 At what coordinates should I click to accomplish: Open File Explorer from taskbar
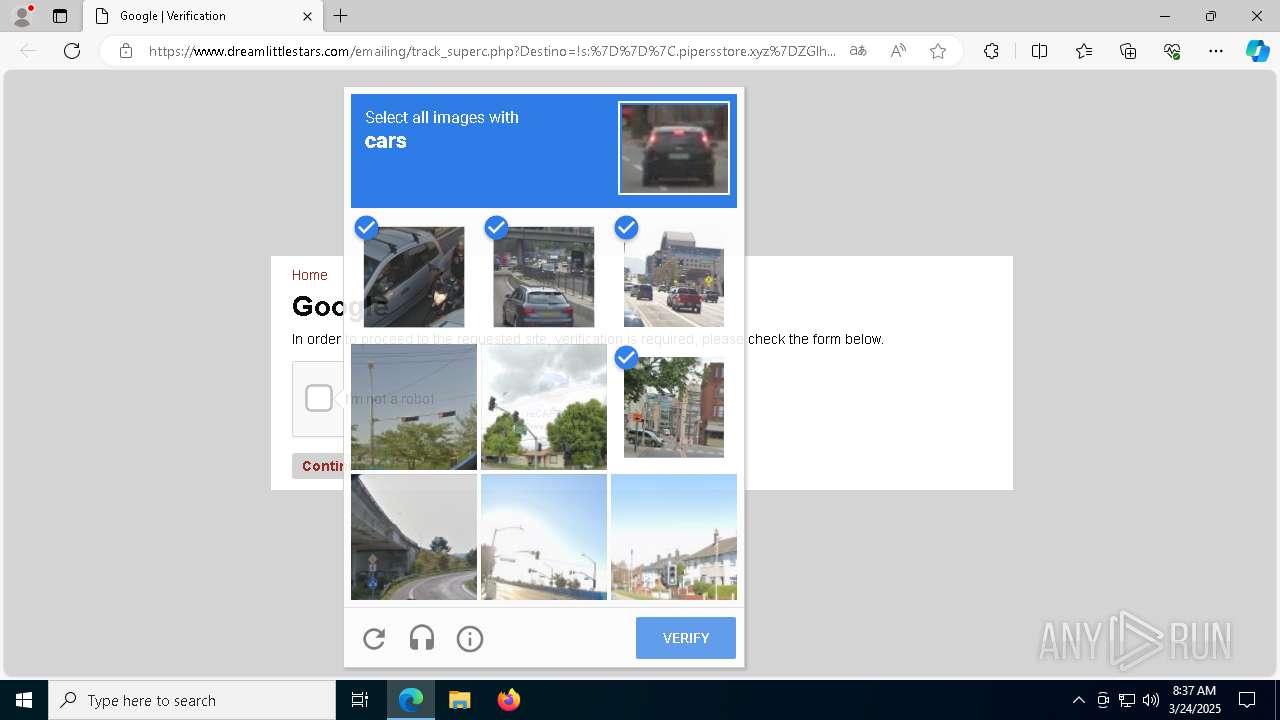click(460, 700)
